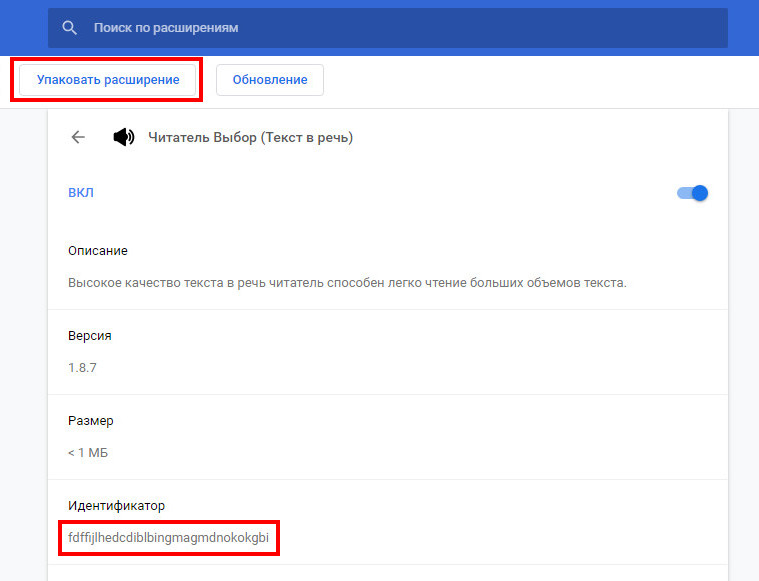
Task: Select the ВКЛ status label
Action: (x=81, y=193)
